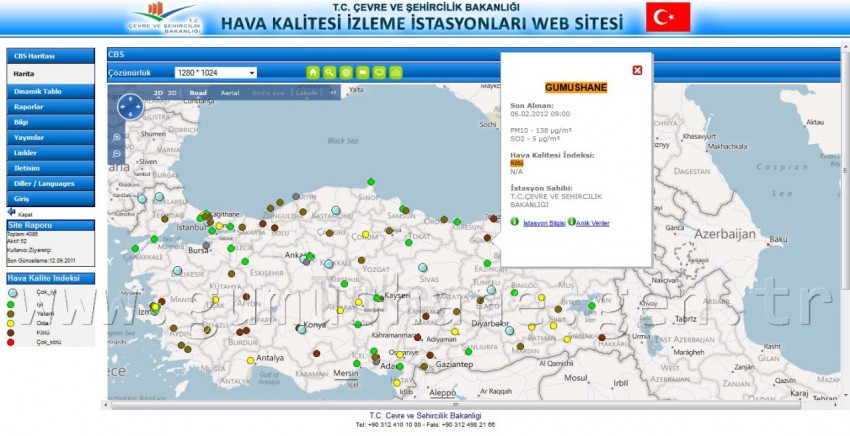Click the Çok_iyi light blue legend swatch
Viewport: 850px width, 436px height.
(12, 293)
